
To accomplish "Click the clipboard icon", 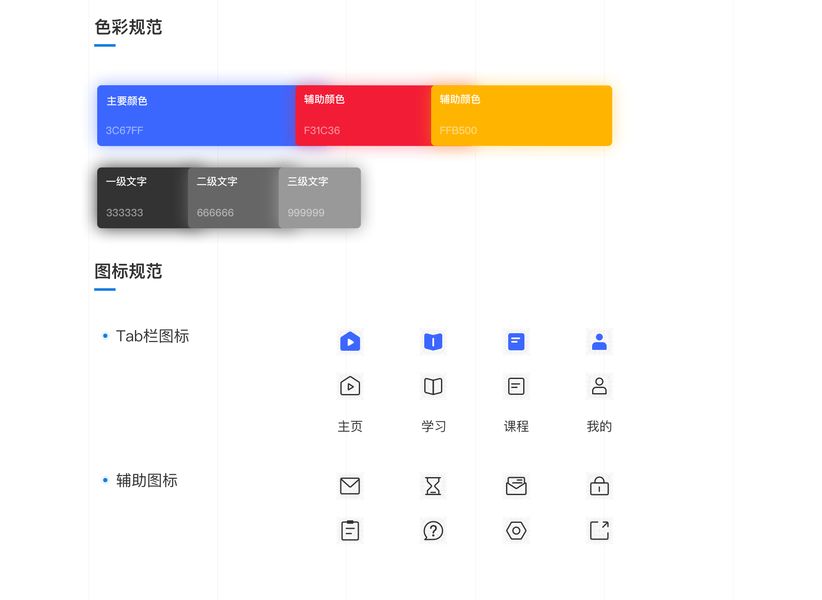I will click(x=350, y=530).
